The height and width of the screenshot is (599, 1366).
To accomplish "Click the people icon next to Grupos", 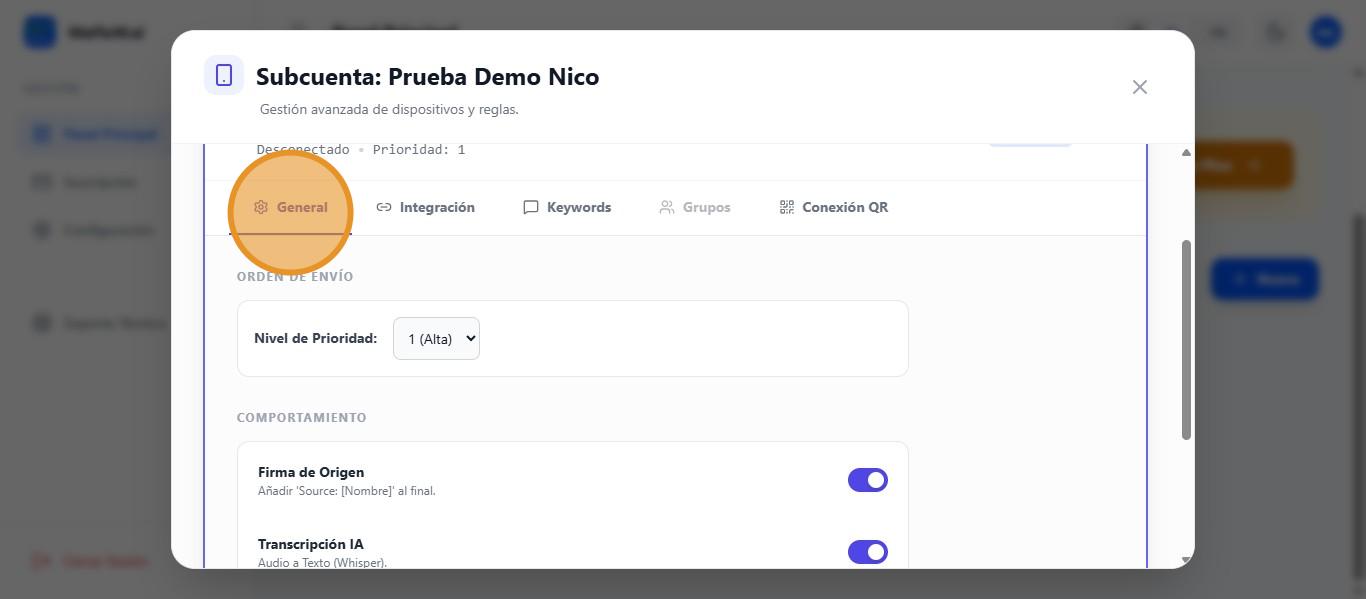I will [x=667, y=207].
